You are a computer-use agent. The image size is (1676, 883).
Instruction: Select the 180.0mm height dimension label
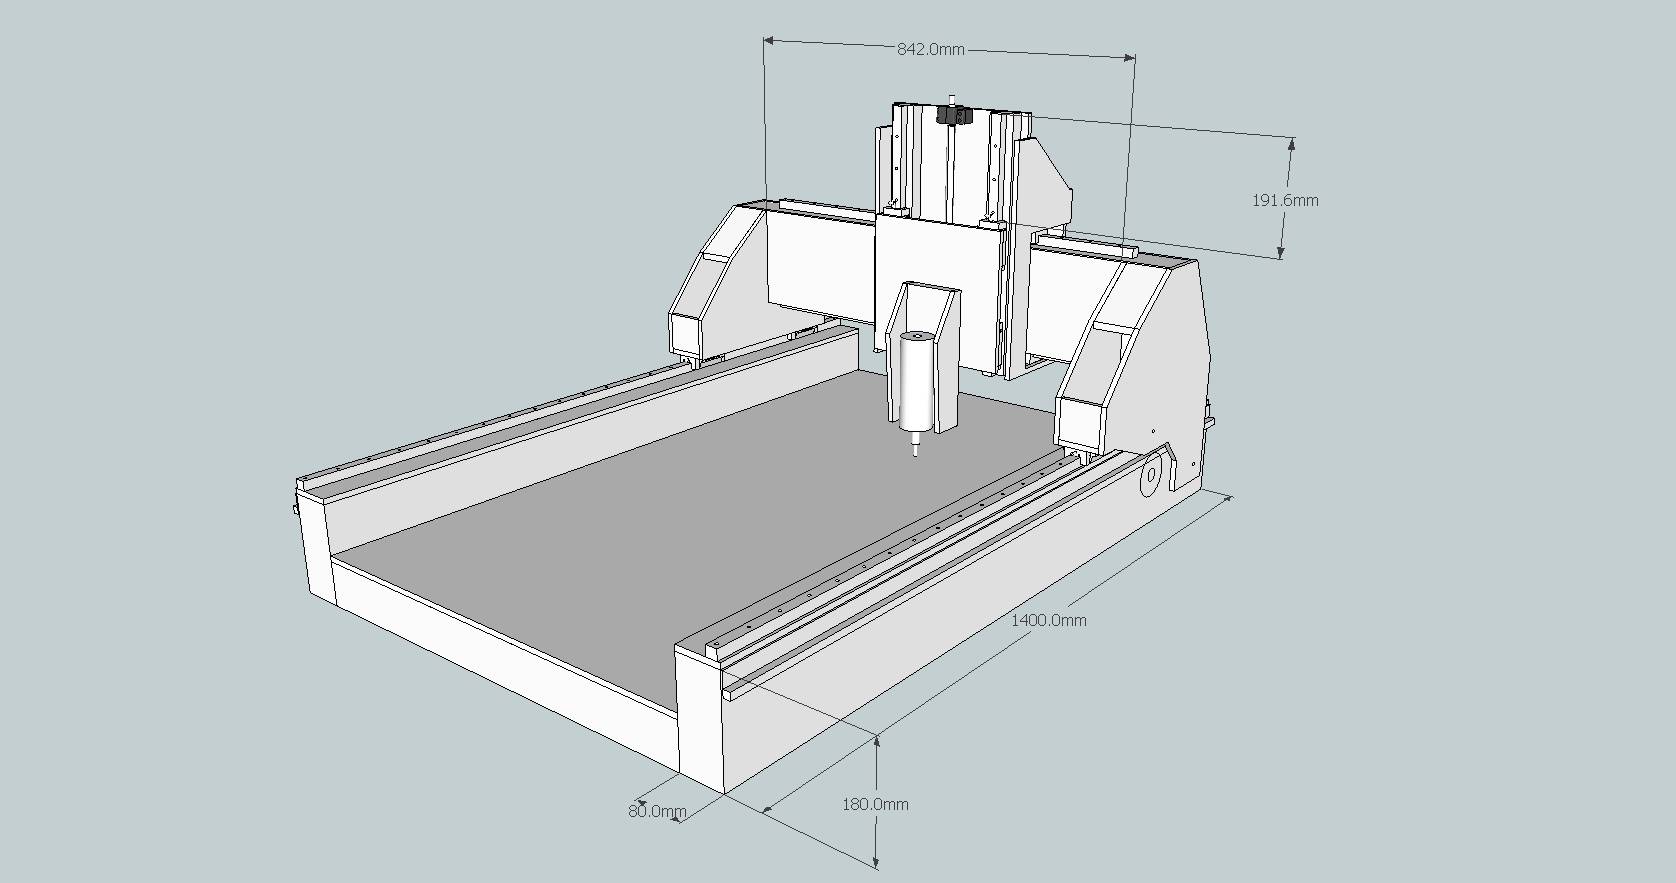875,804
